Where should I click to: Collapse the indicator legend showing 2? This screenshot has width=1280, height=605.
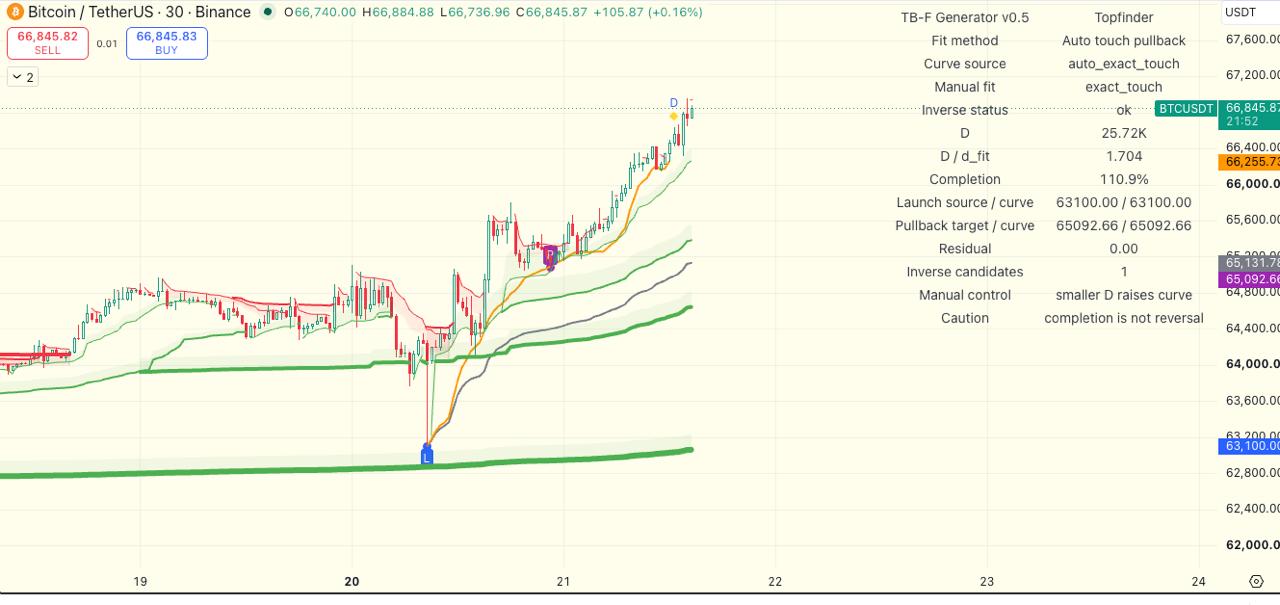(22, 77)
